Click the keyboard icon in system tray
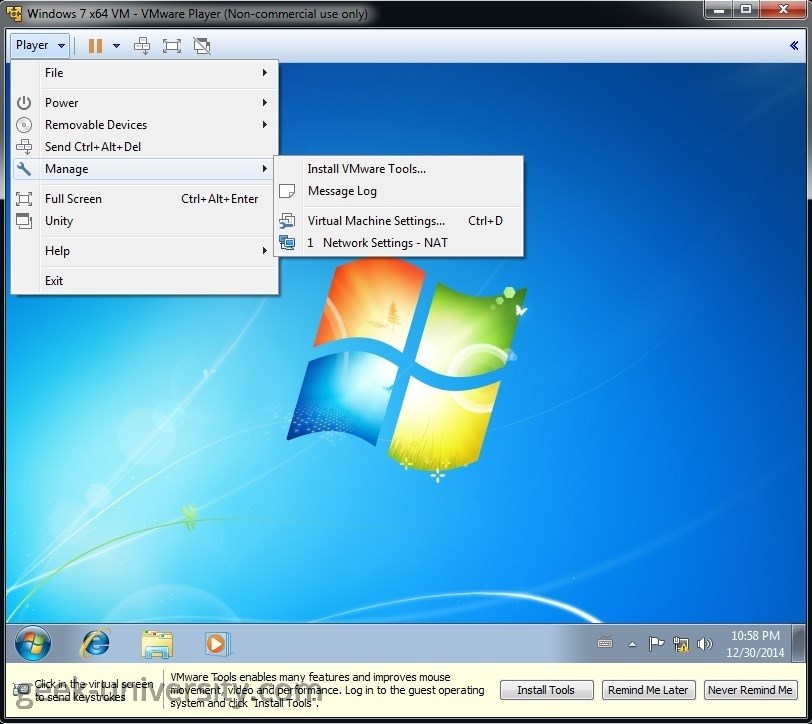 tap(605, 644)
